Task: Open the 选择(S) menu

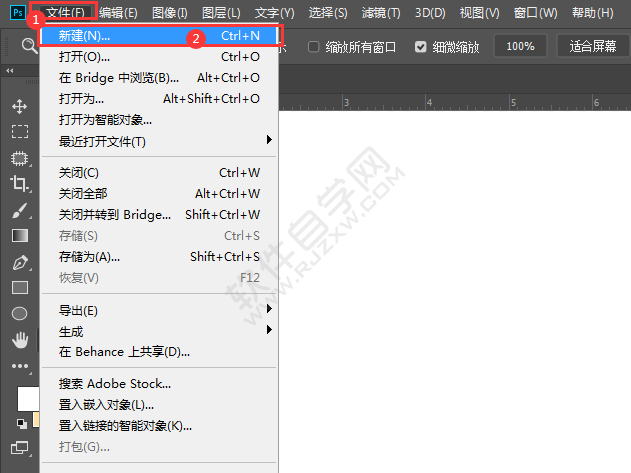Action: click(328, 13)
